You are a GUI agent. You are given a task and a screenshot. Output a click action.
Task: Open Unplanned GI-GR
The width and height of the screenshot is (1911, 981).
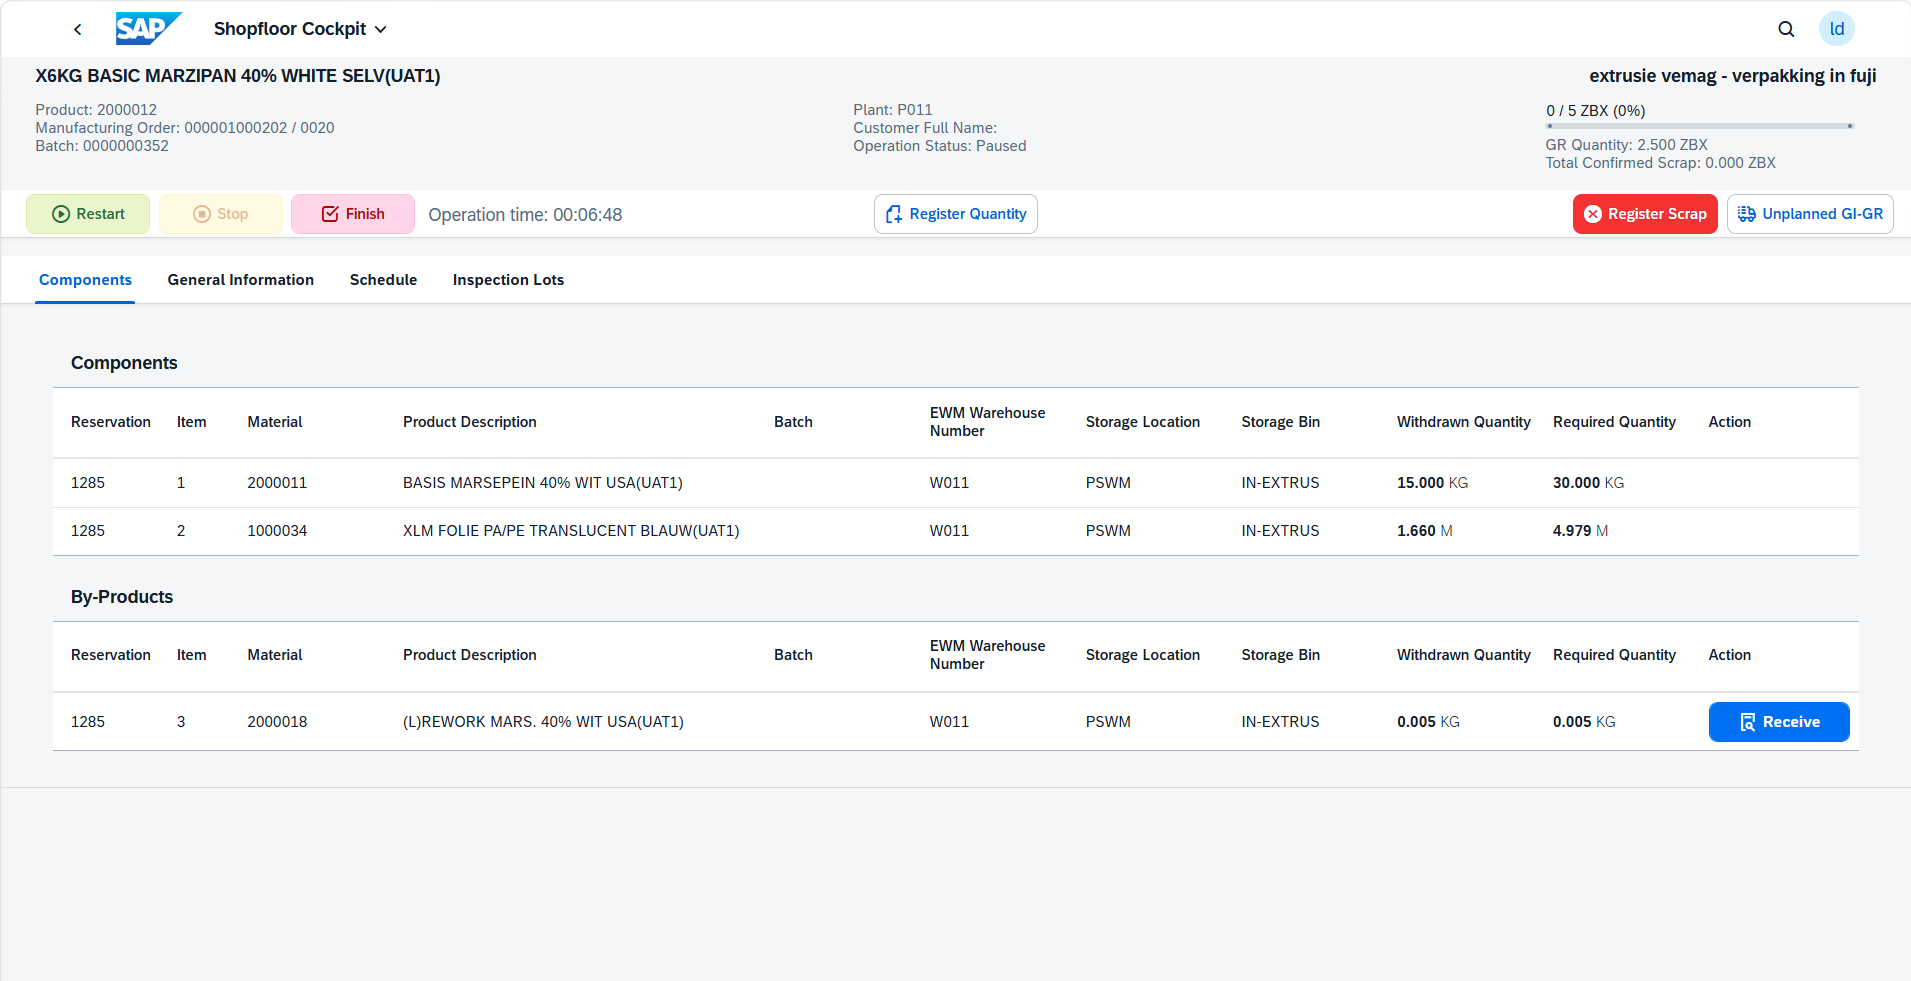(x=1810, y=214)
